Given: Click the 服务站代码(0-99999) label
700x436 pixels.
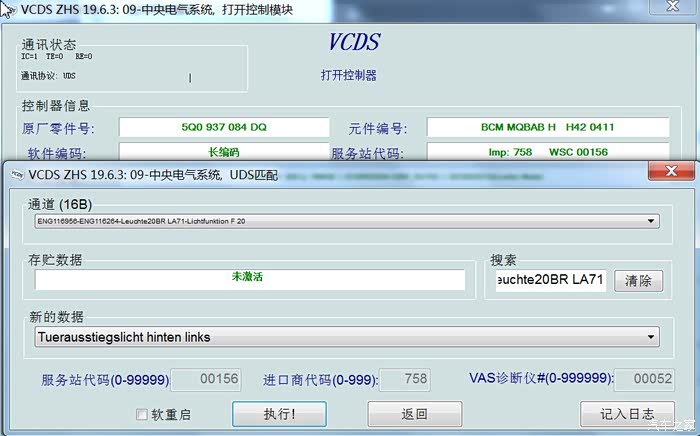Looking at the screenshot, I should [105, 380].
